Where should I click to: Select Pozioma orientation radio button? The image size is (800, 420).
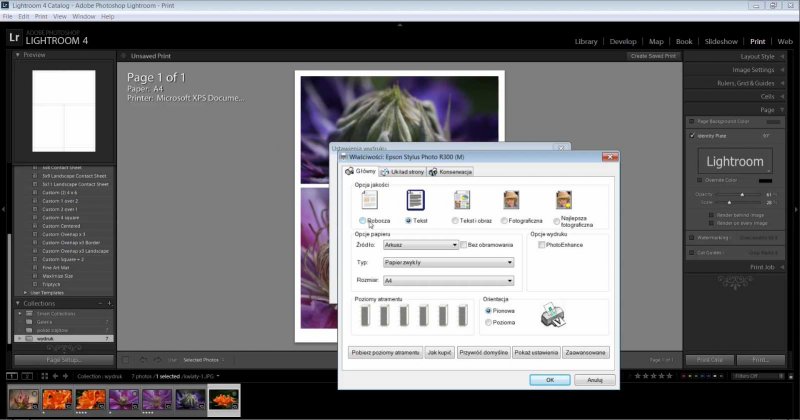[488, 323]
